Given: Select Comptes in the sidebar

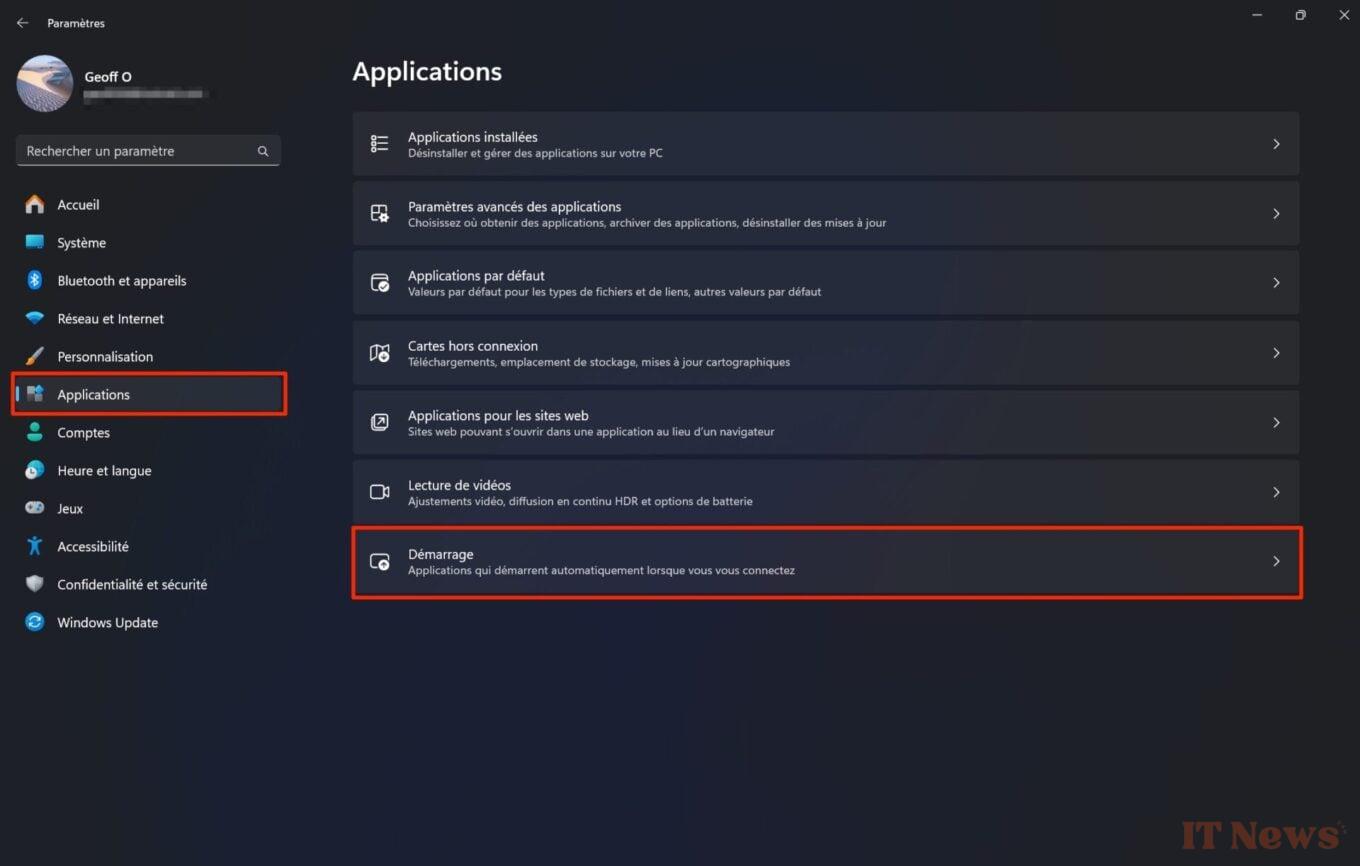Looking at the screenshot, I should click(83, 433).
